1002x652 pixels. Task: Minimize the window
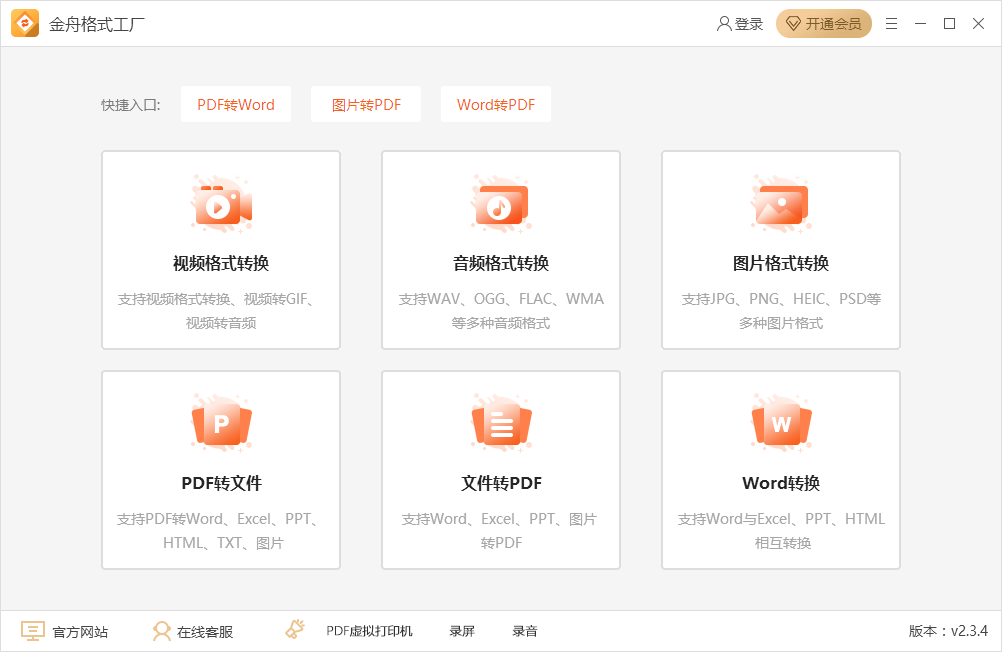[920, 24]
